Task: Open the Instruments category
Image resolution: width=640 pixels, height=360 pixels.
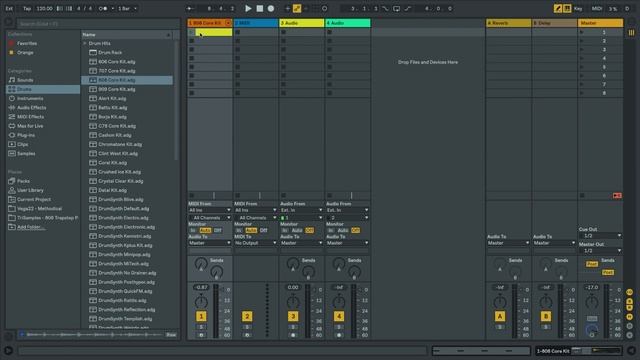Action: 30,98
